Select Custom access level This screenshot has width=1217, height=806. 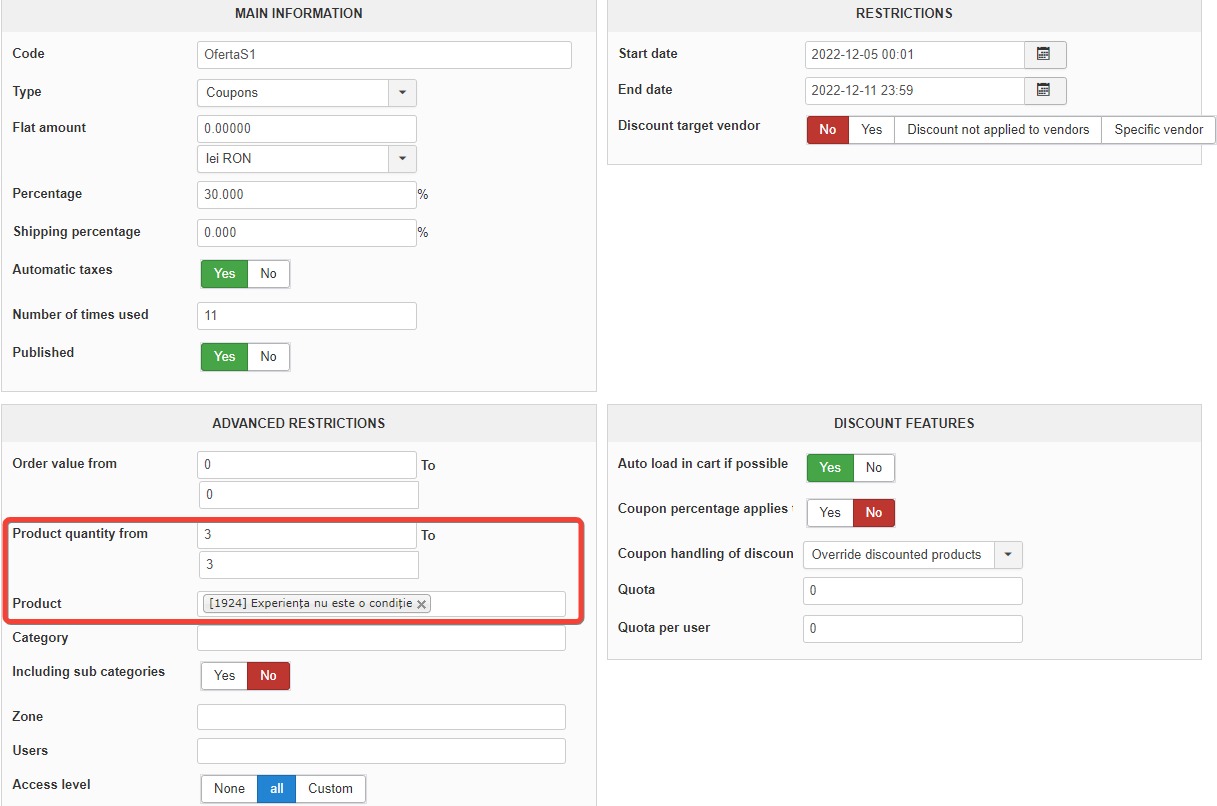(330, 789)
